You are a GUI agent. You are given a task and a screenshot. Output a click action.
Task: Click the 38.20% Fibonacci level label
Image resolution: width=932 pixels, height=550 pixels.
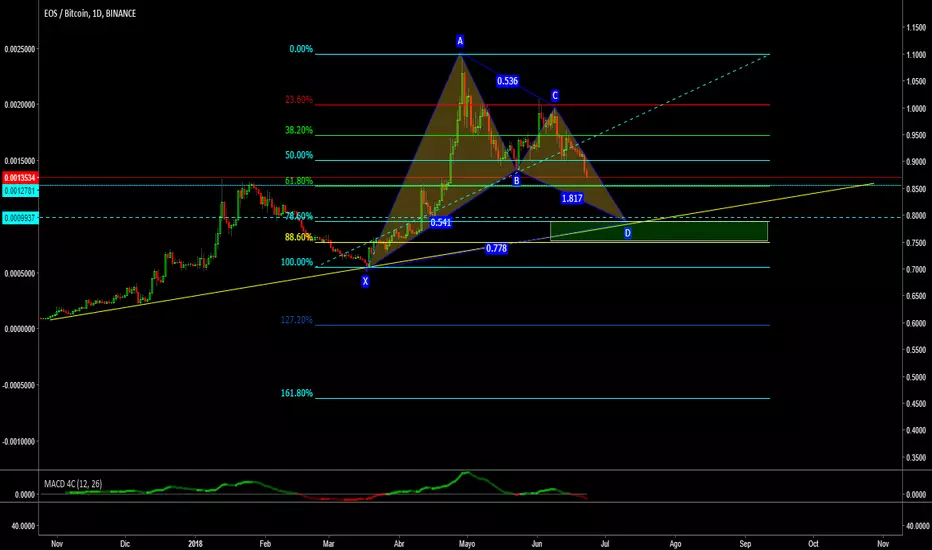click(x=299, y=130)
